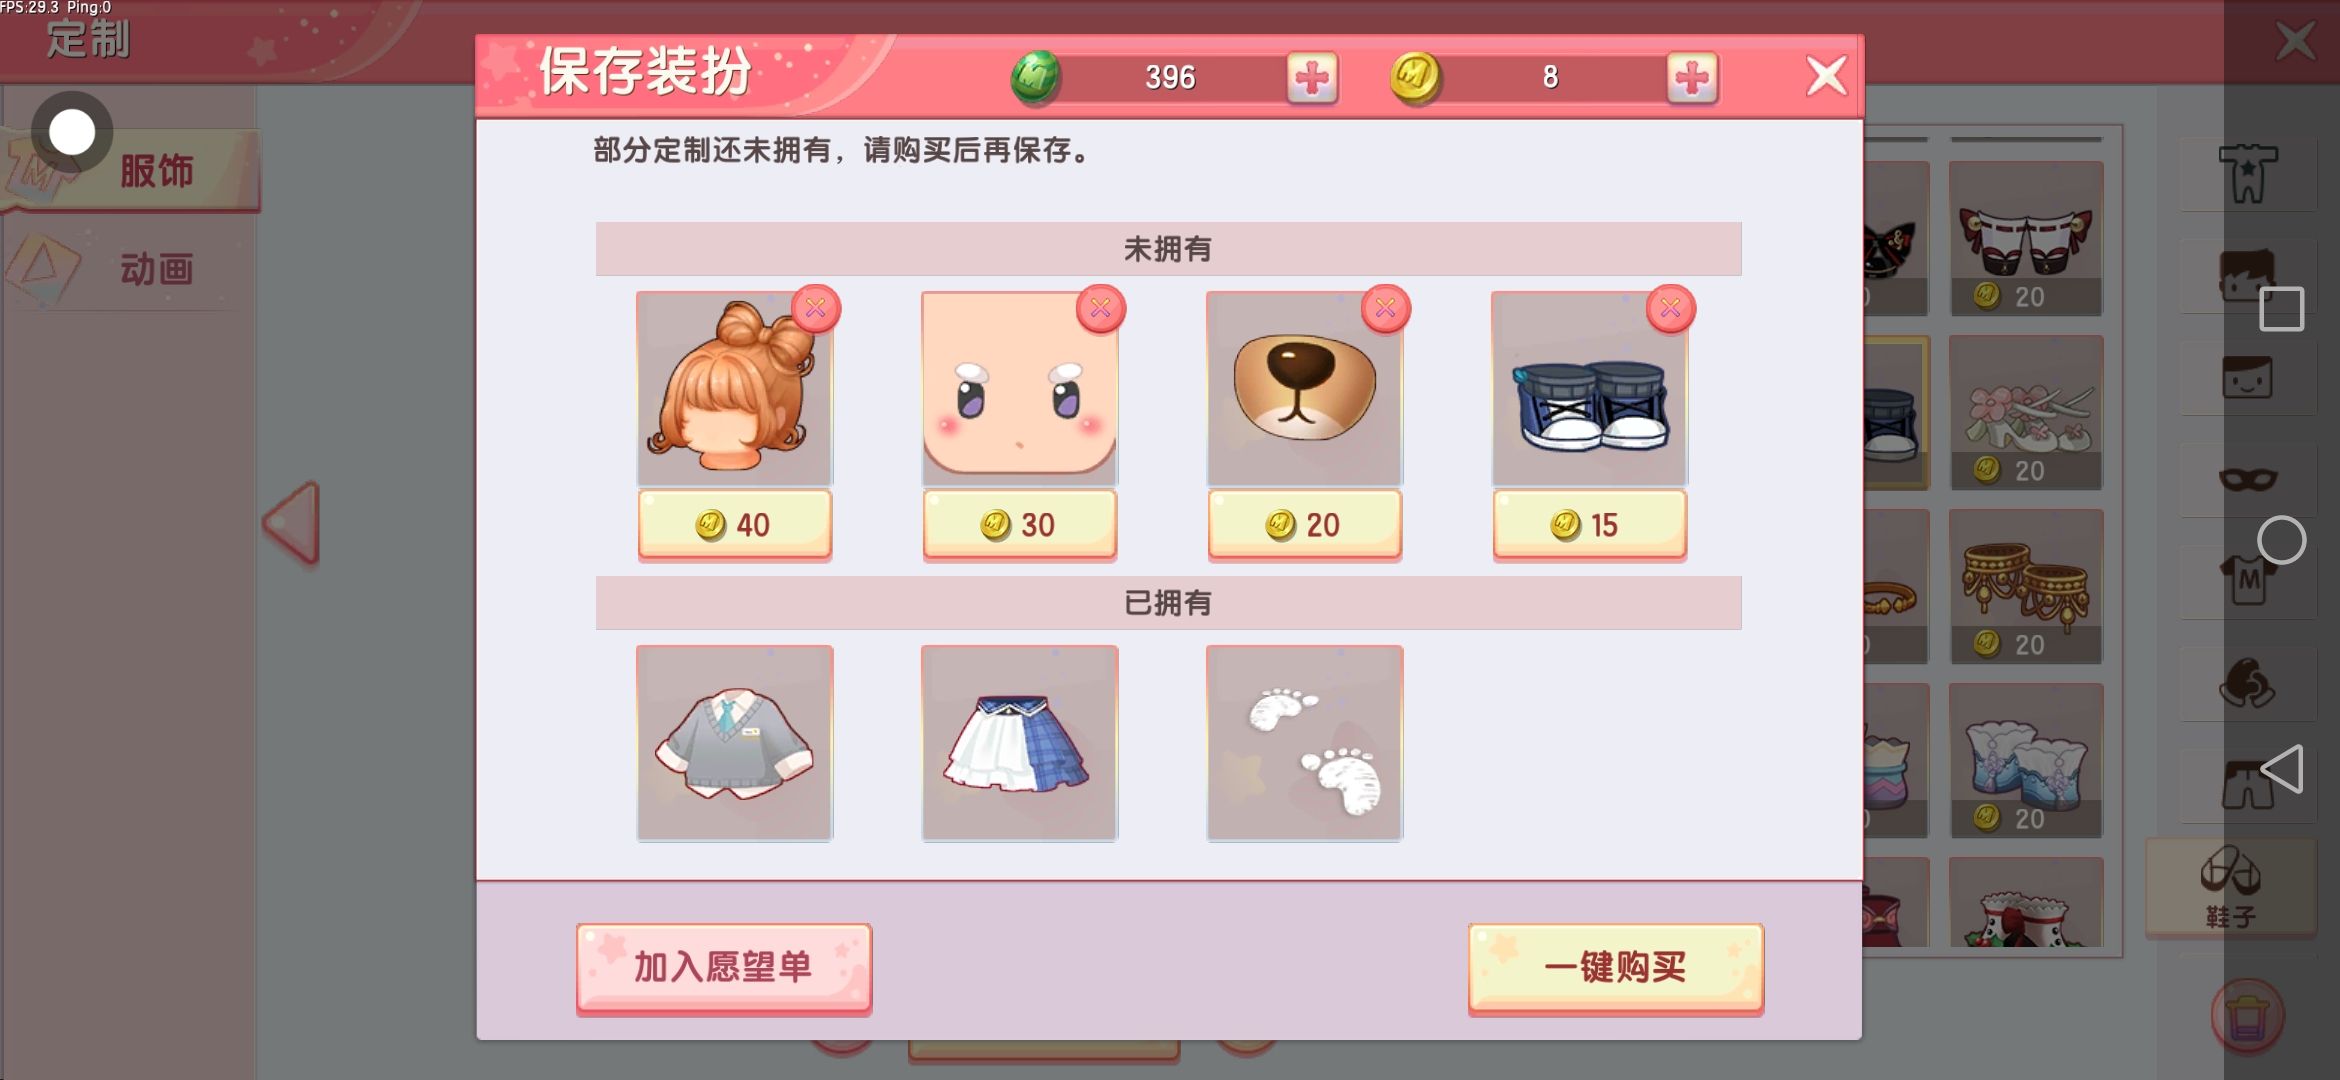This screenshot has height=1080, width=2340.
Task: Go to previous page with red arrow
Action: 292,522
